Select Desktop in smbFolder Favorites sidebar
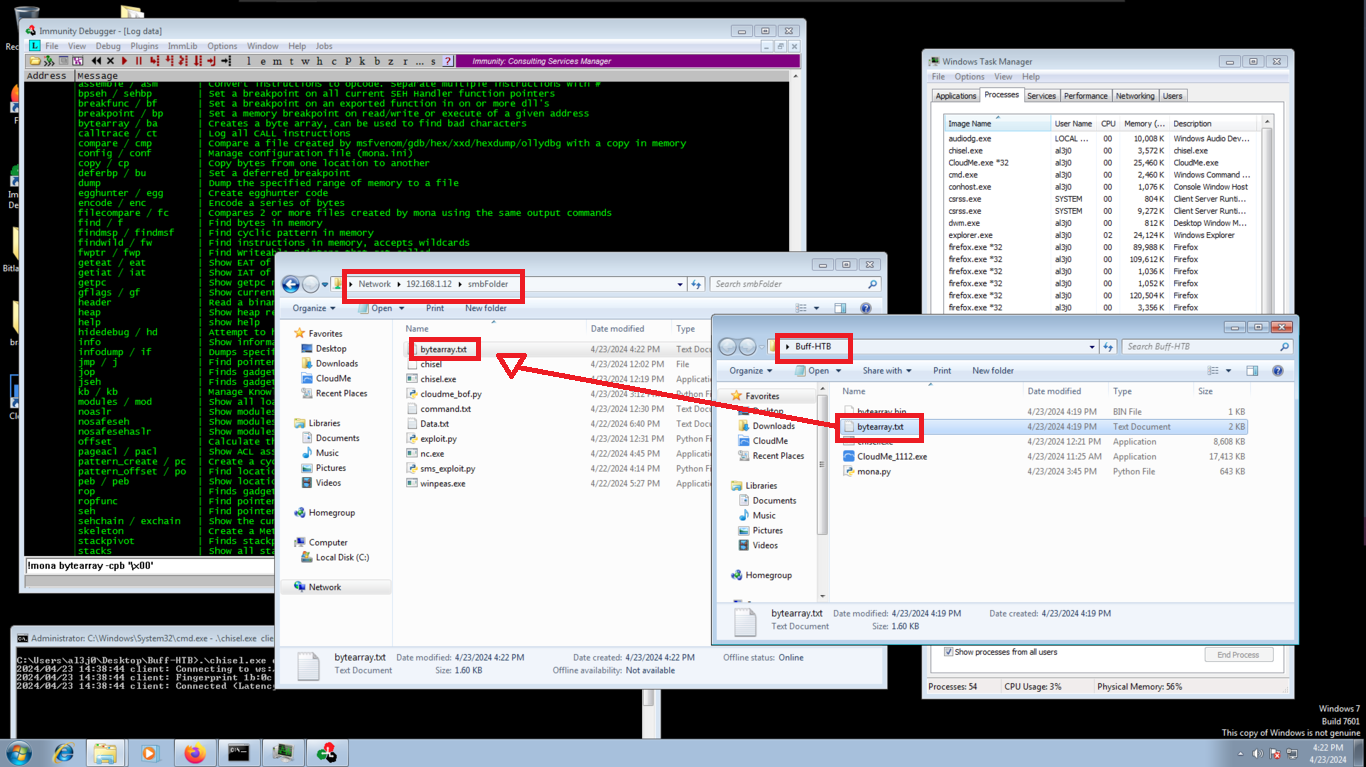Screen dimensions: 1366x767 click(331, 348)
